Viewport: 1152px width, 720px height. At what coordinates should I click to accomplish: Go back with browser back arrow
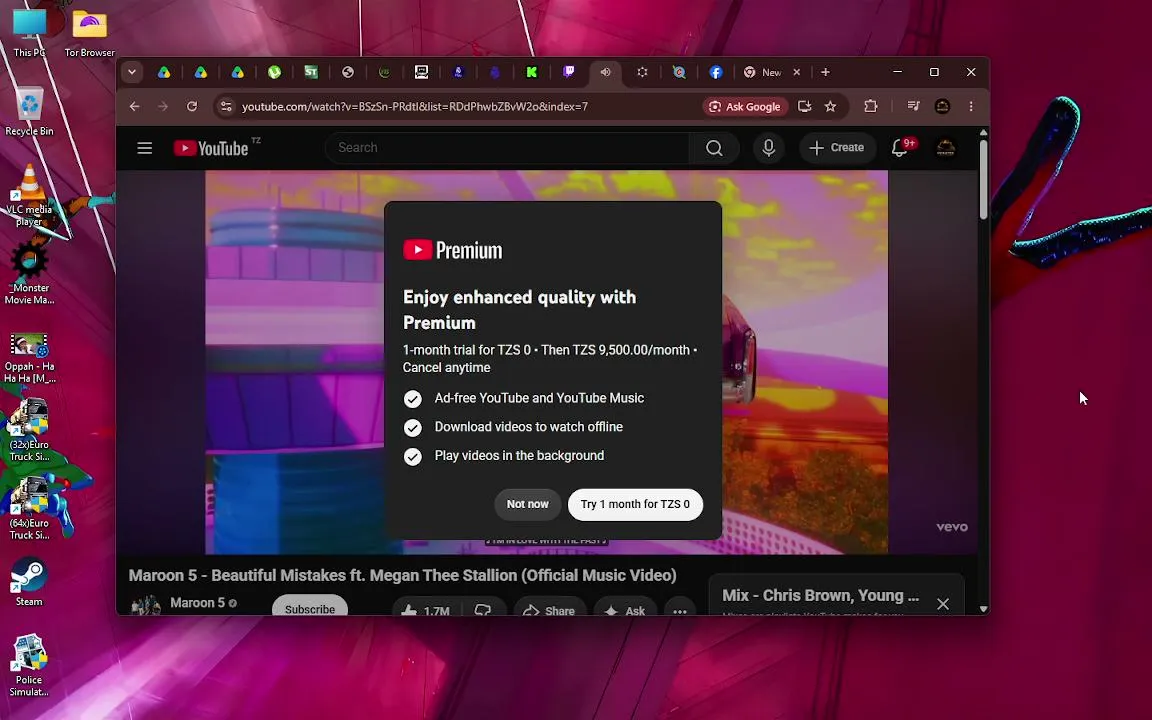[134, 107]
